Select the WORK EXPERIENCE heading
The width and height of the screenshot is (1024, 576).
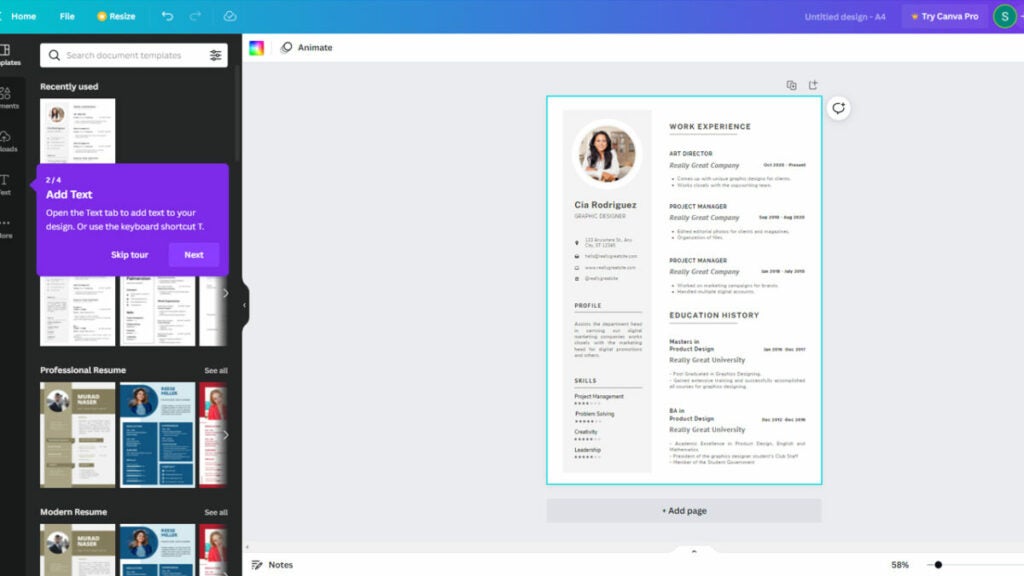pos(710,127)
